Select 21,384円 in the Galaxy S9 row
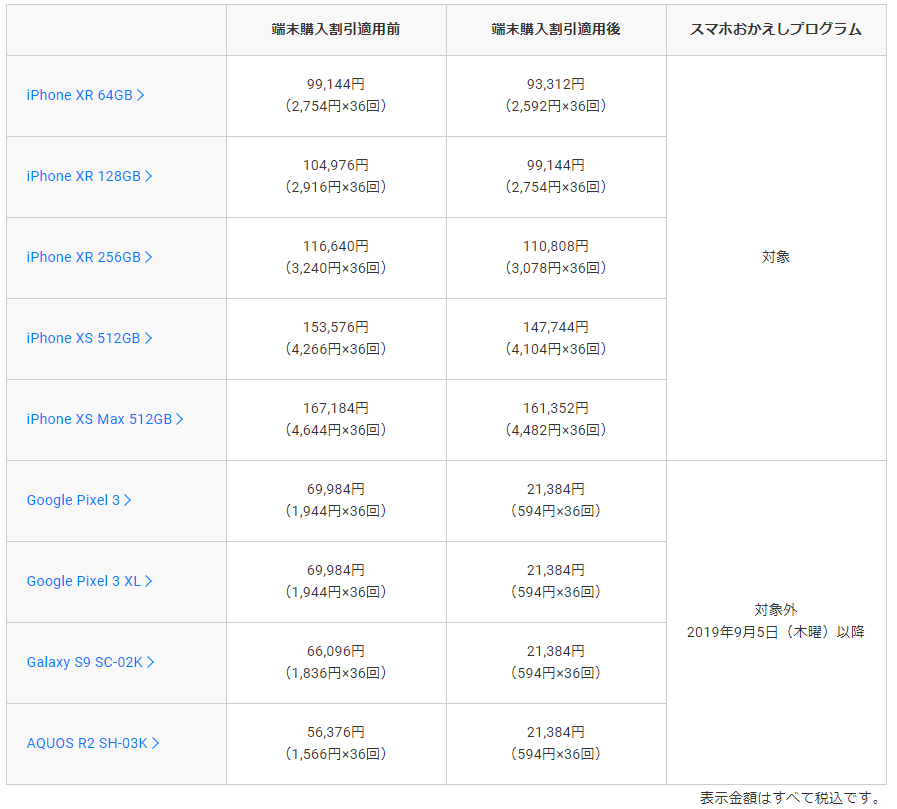 (x=556, y=652)
